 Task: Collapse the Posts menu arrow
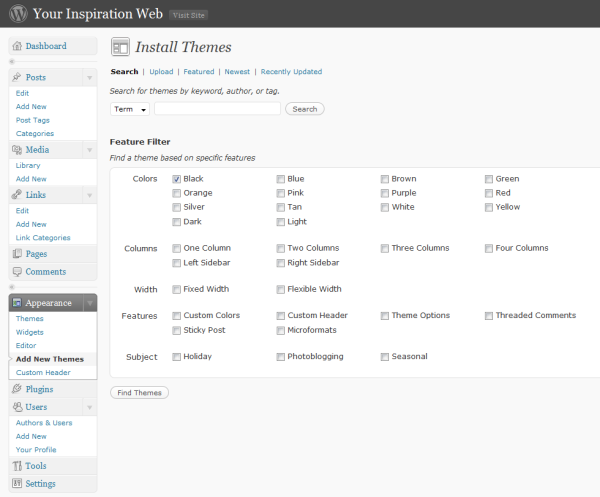[90, 77]
